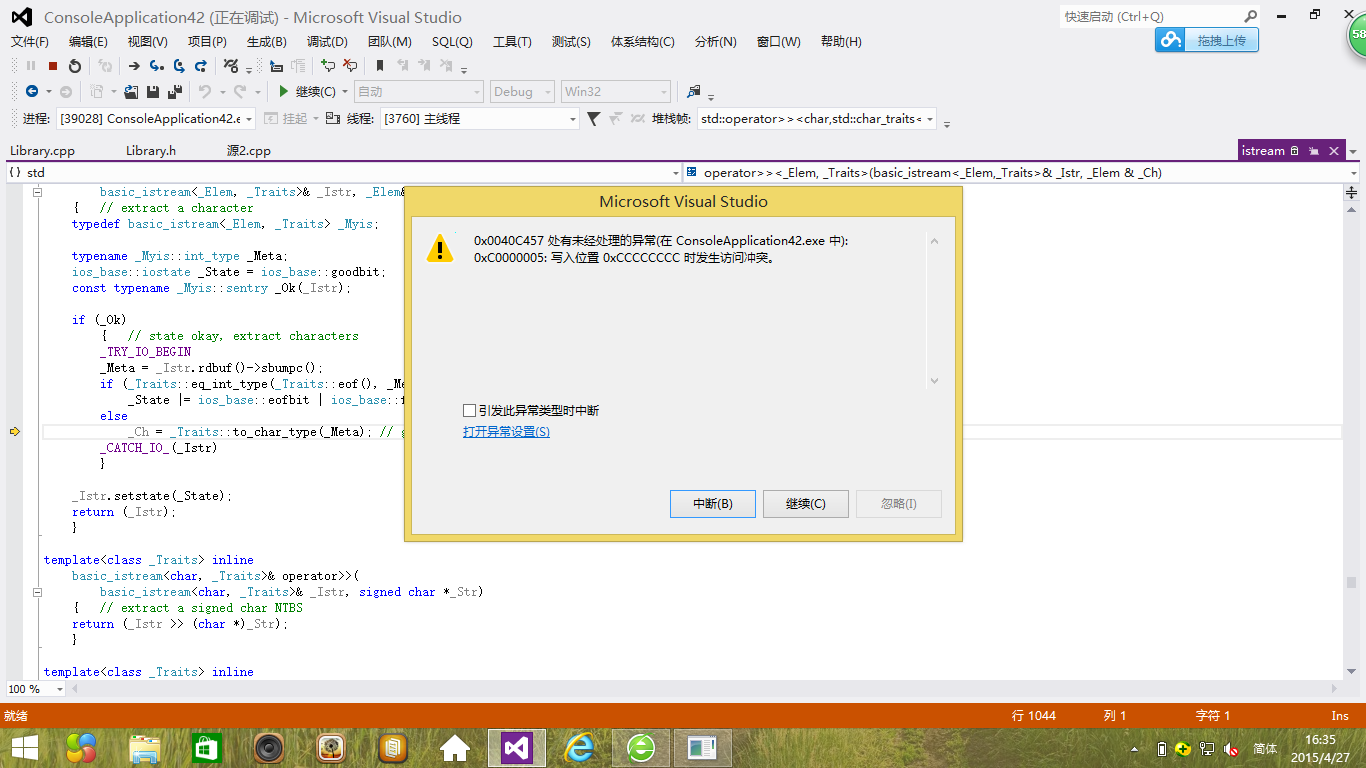Screen dimensions: 1366x768
Task: Open the tab list overflow dropdown arrow
Action: [1353, 152]
